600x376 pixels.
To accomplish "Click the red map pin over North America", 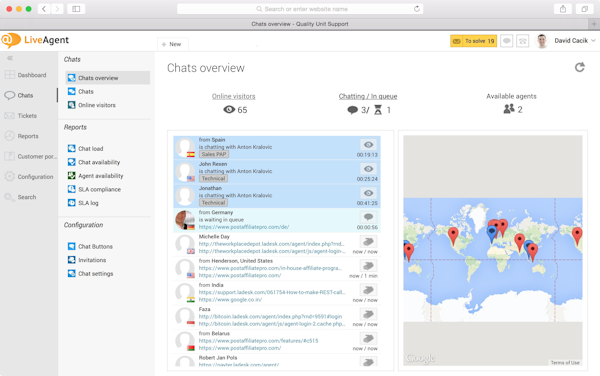I will (x=453, y=236).
